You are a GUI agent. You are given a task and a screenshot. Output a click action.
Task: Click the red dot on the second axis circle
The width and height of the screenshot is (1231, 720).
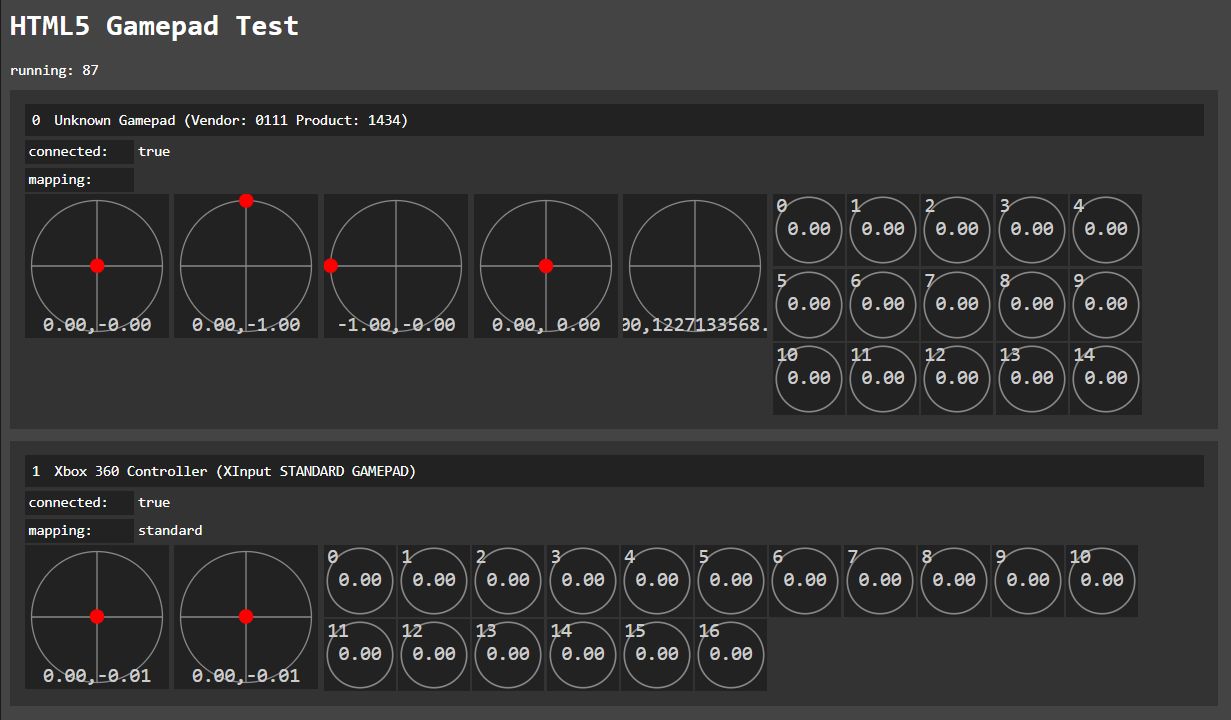[x=246, y=201]
